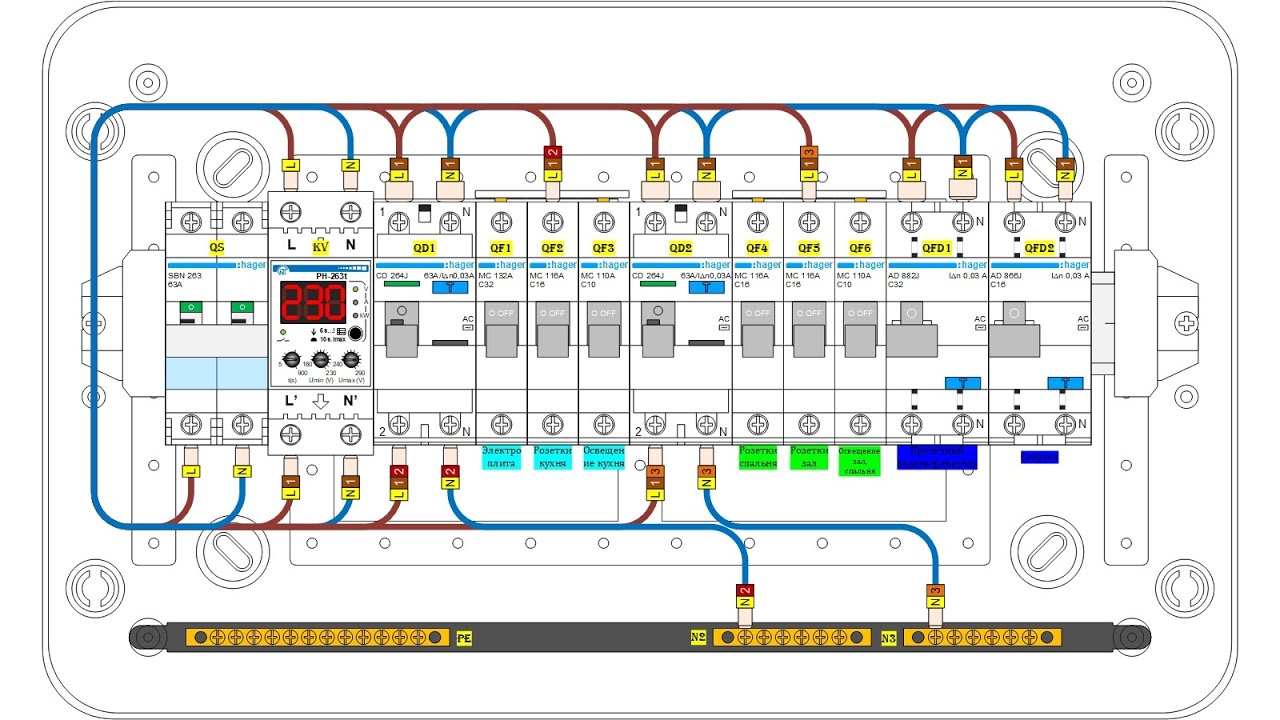Click the N input terminal screw on KV relay
This screenshot has height=720, width=1280.
point(350,212)
